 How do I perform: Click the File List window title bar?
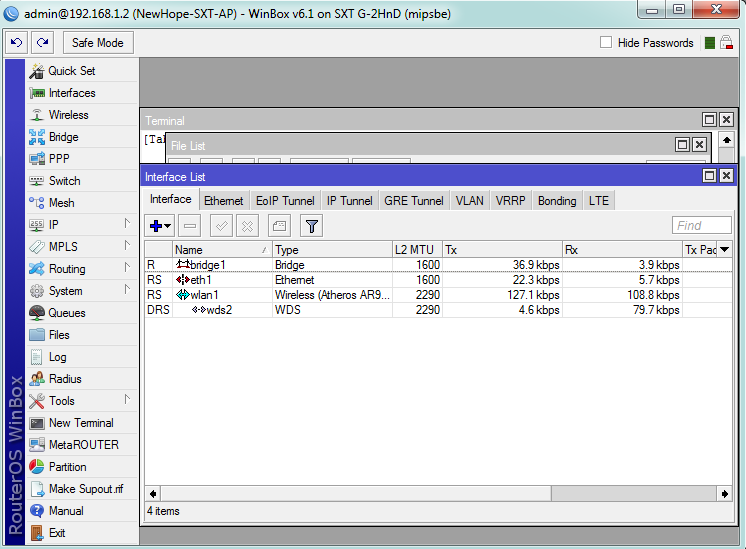[419, 145]
